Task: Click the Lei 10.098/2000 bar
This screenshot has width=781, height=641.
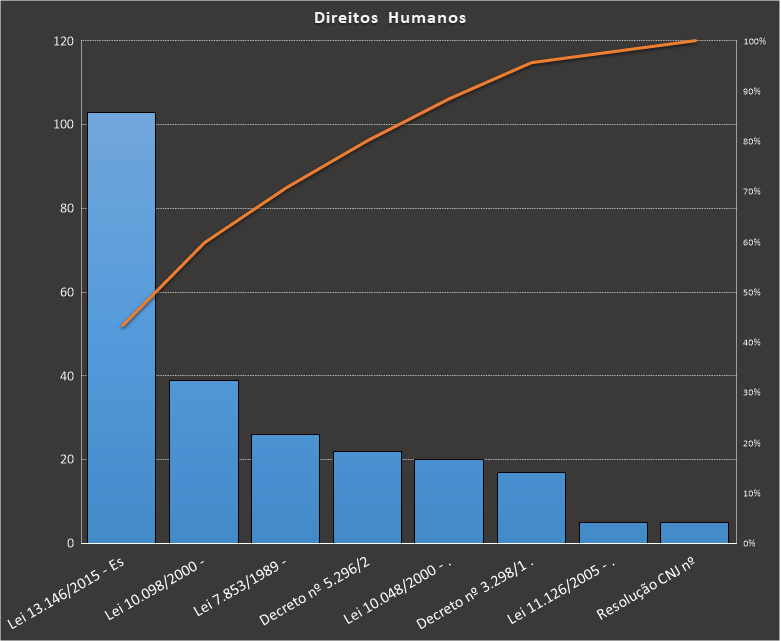Action: coord(203,461)
